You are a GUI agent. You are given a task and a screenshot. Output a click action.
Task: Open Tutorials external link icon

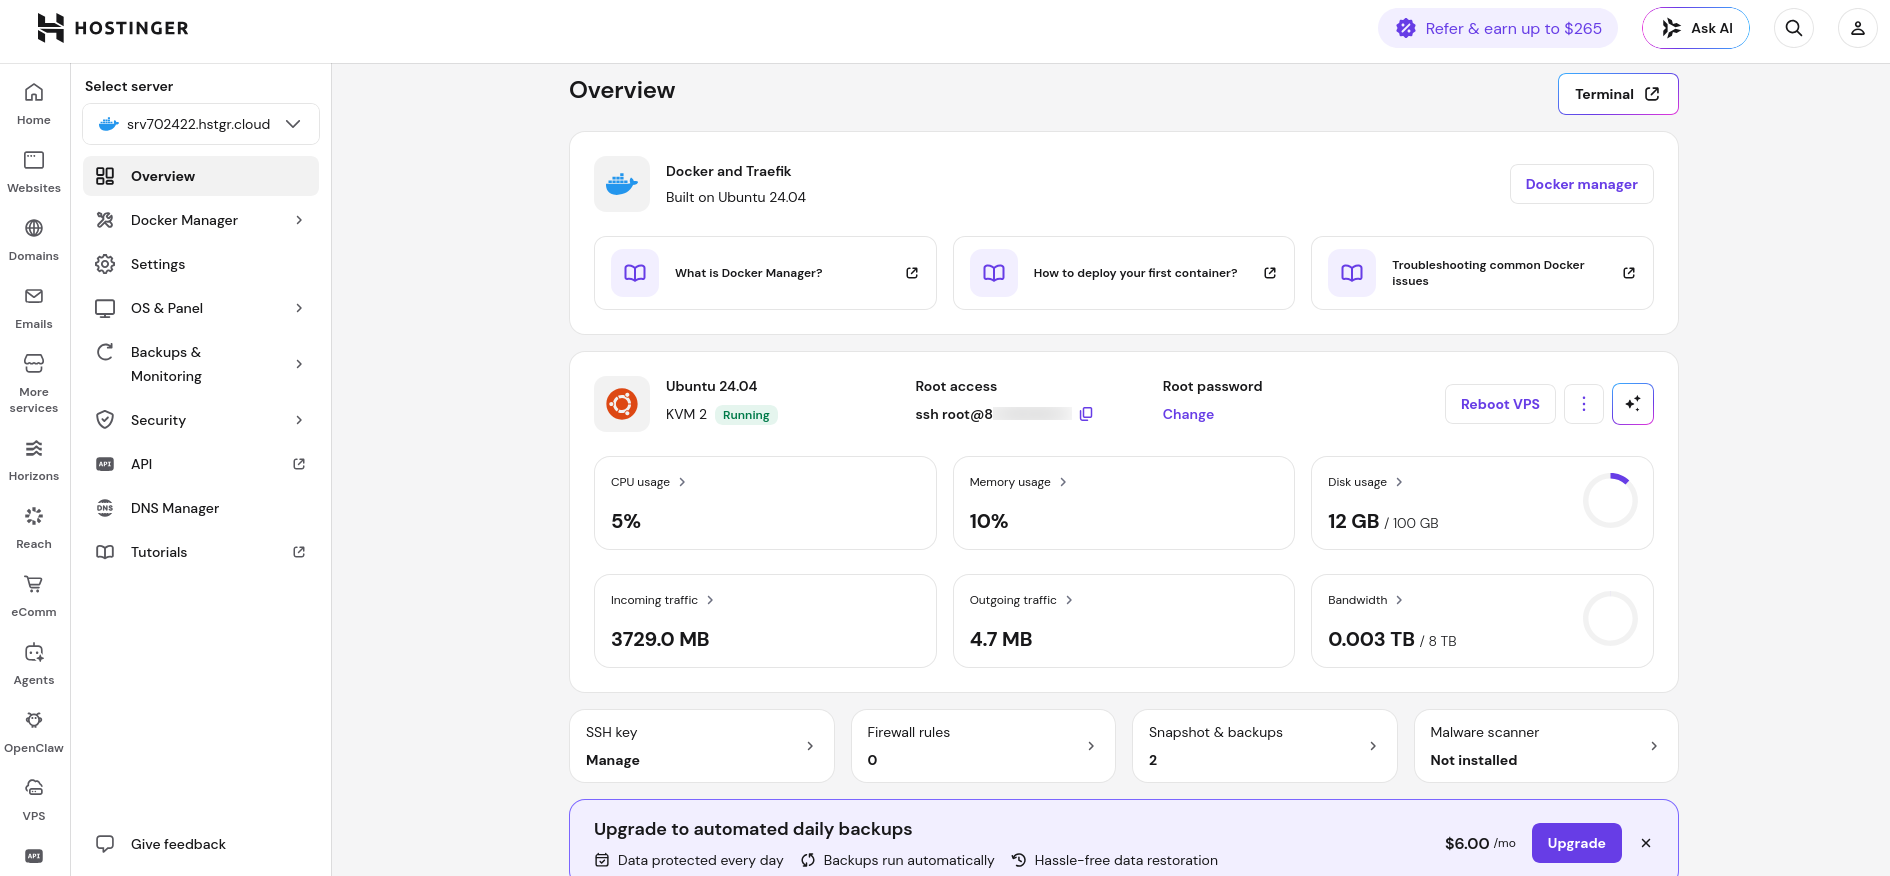(299, 552)
